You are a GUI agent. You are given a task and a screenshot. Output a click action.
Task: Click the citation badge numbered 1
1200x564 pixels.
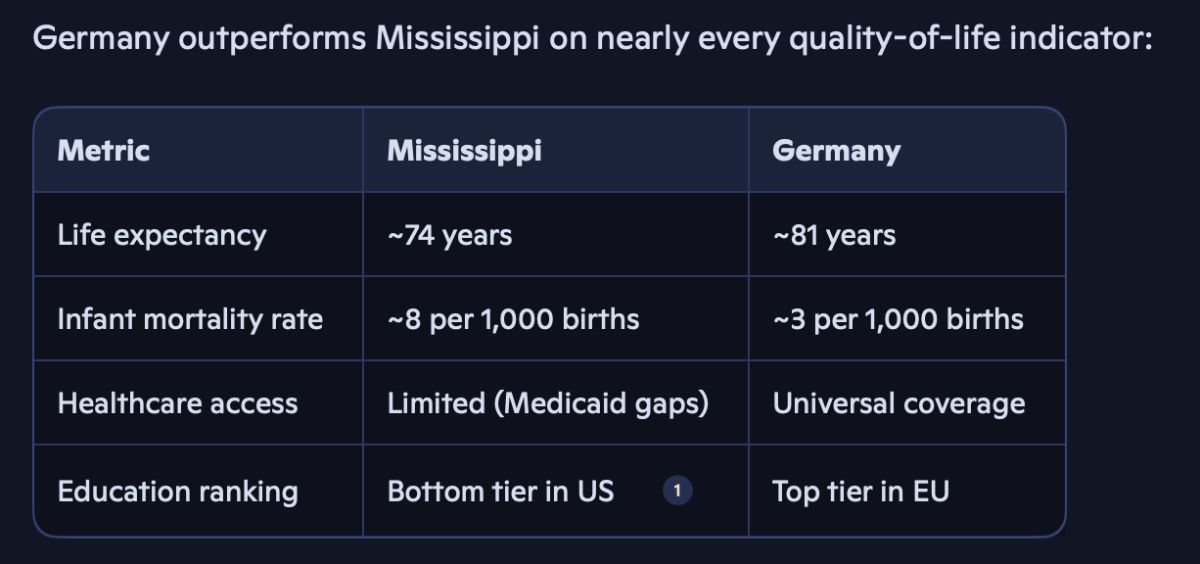(677, 491)
